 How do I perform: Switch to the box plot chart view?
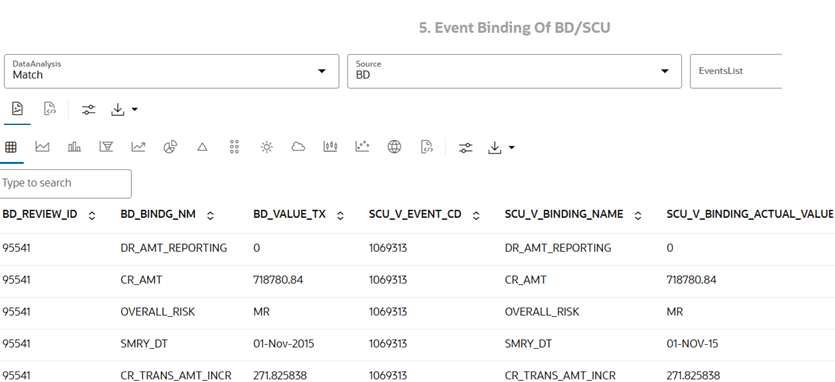[330, 147]
